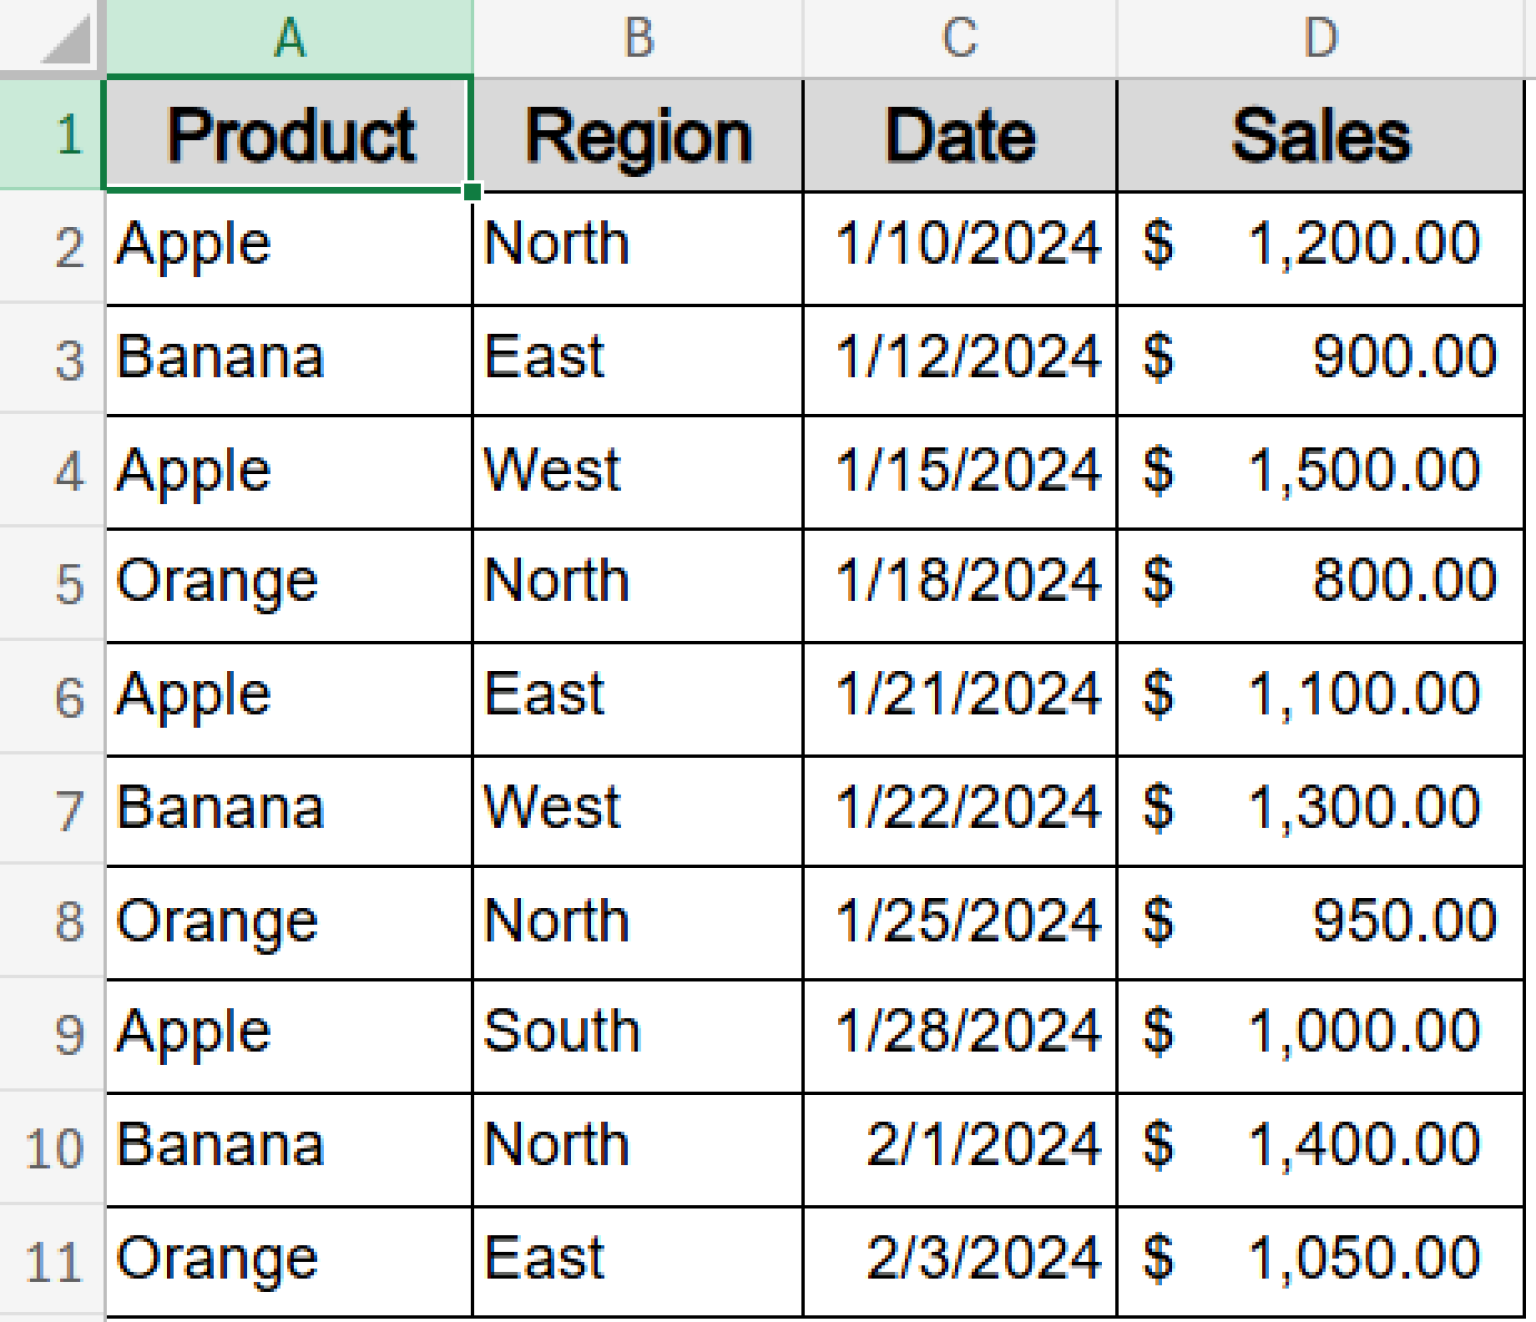The image size is (1536, 1322).
Task: Select the Orange cell in row 11
Action: pos(287,1258)
